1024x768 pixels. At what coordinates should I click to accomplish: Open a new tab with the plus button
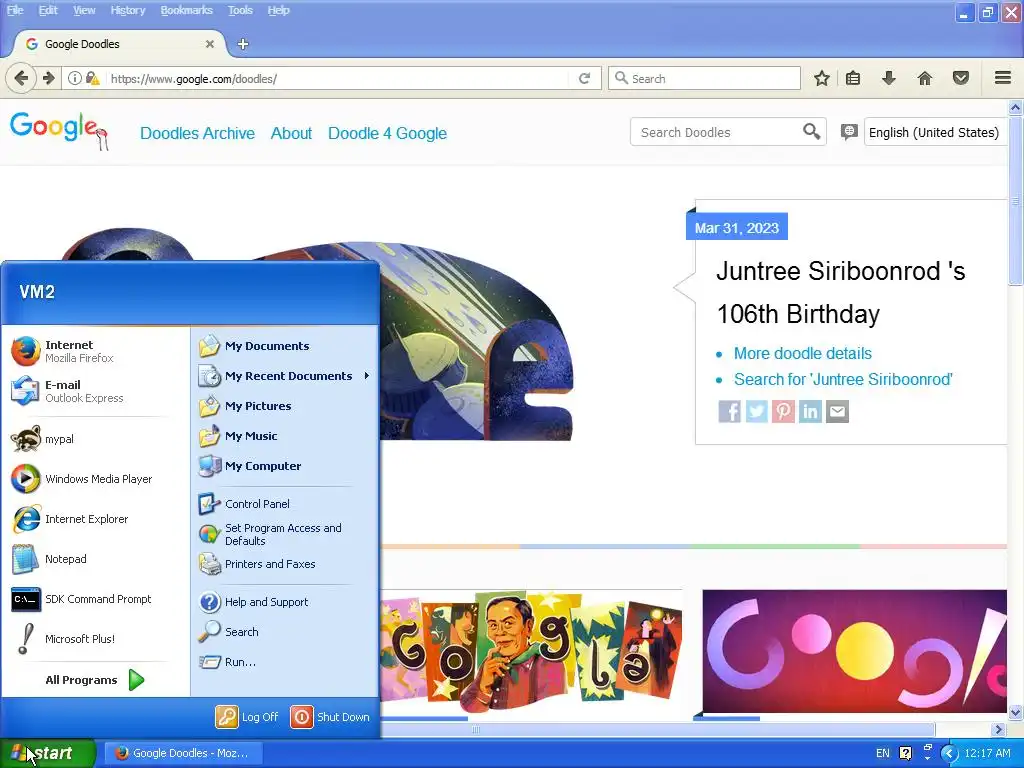point(243,44)
